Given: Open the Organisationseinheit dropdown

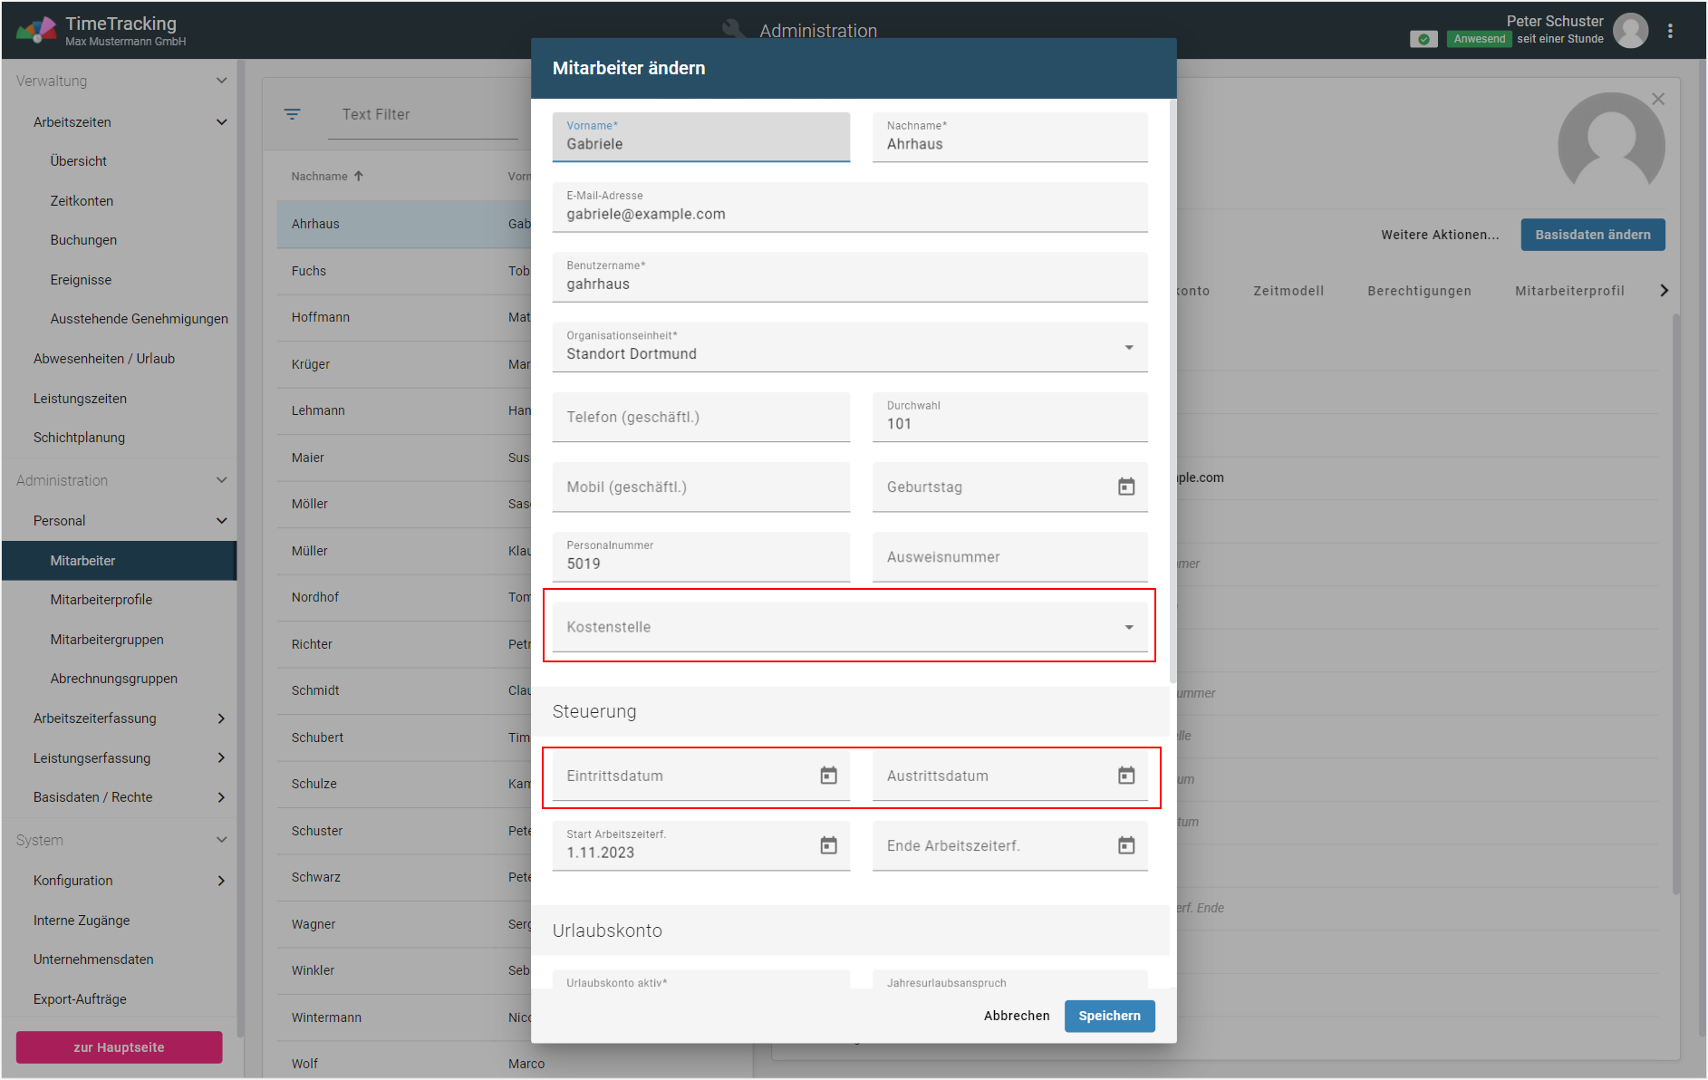Looking at the screenshot, I should coord(1128,347).
